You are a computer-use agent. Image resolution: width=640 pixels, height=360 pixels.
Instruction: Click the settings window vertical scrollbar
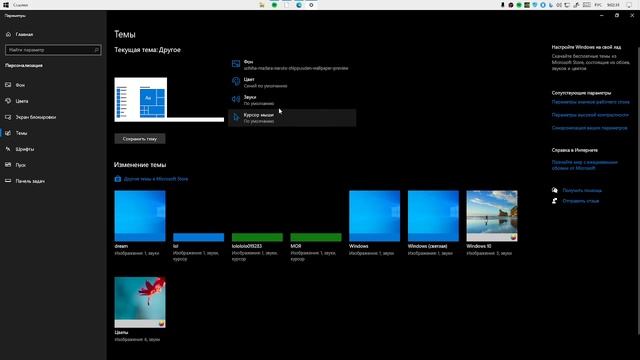coord(638,190)
